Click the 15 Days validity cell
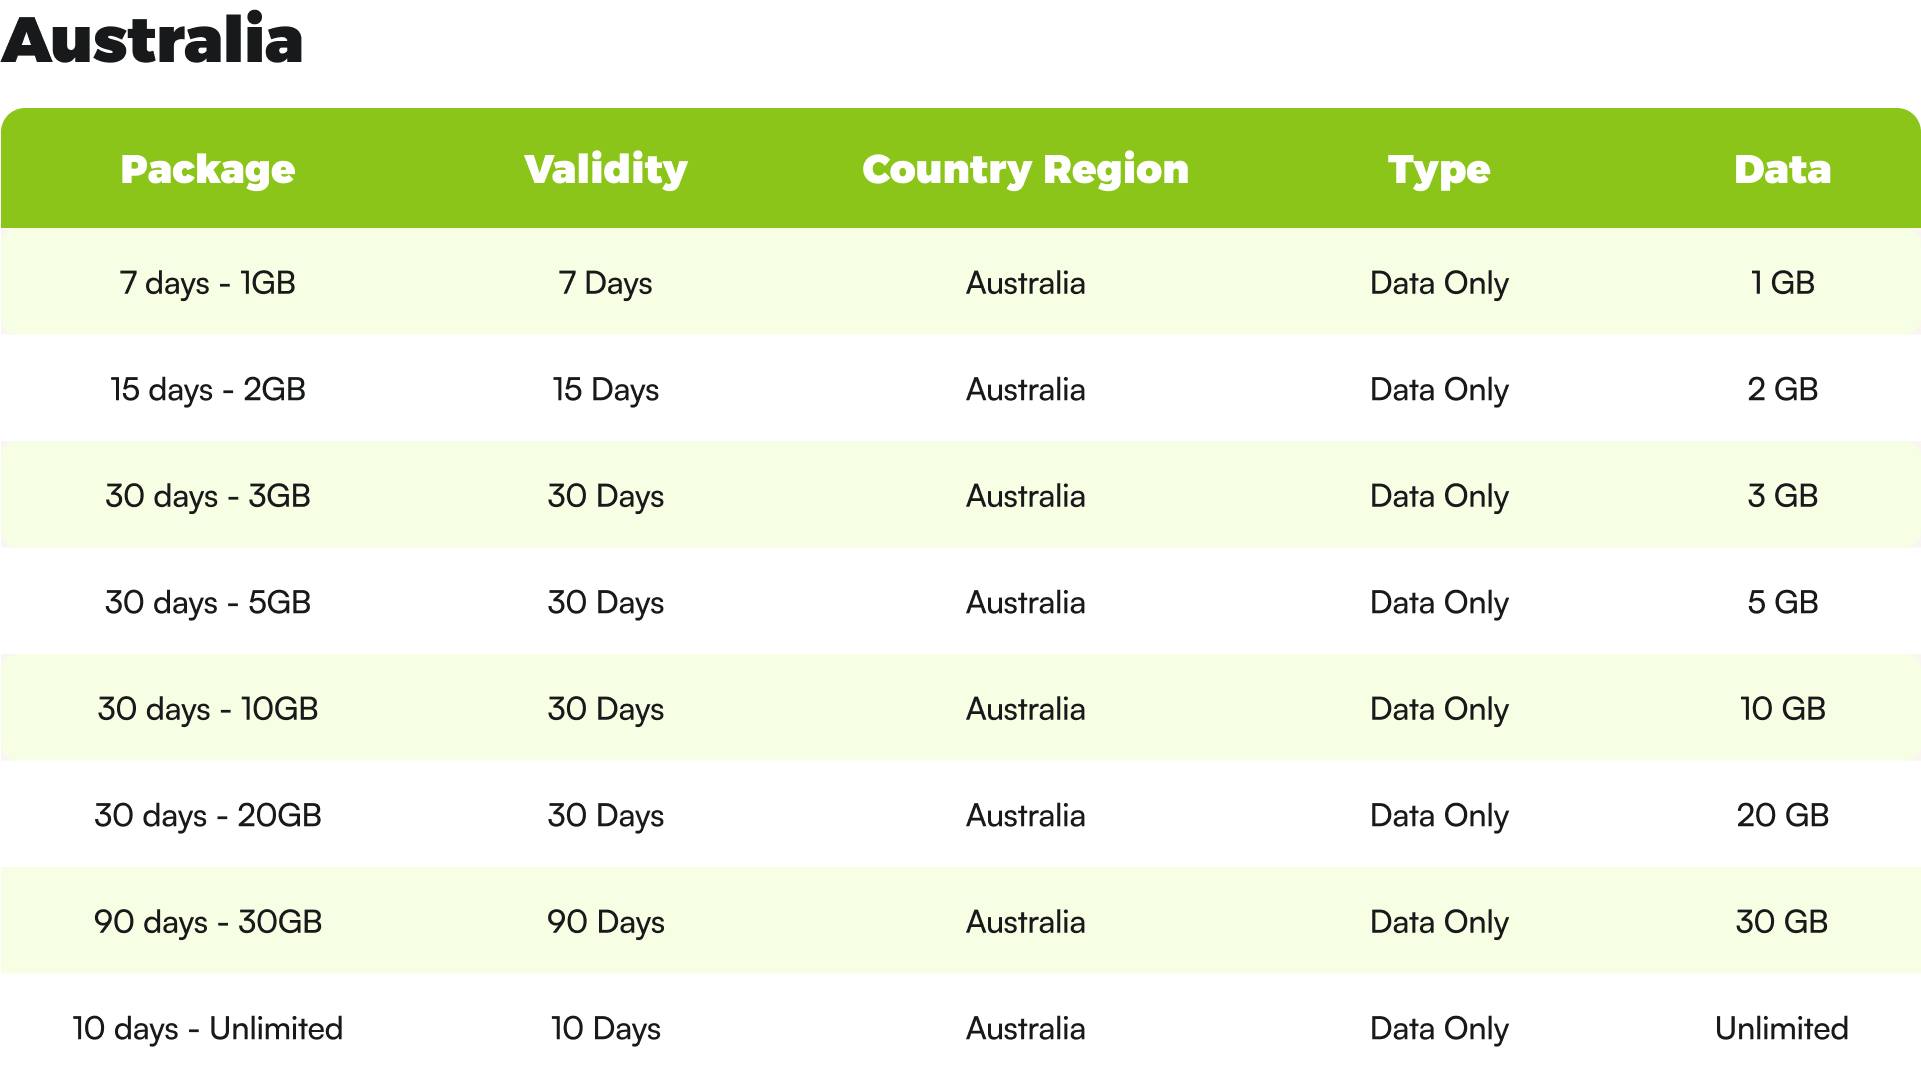This screenshot has height=1080, width=1921. (606, 389)
